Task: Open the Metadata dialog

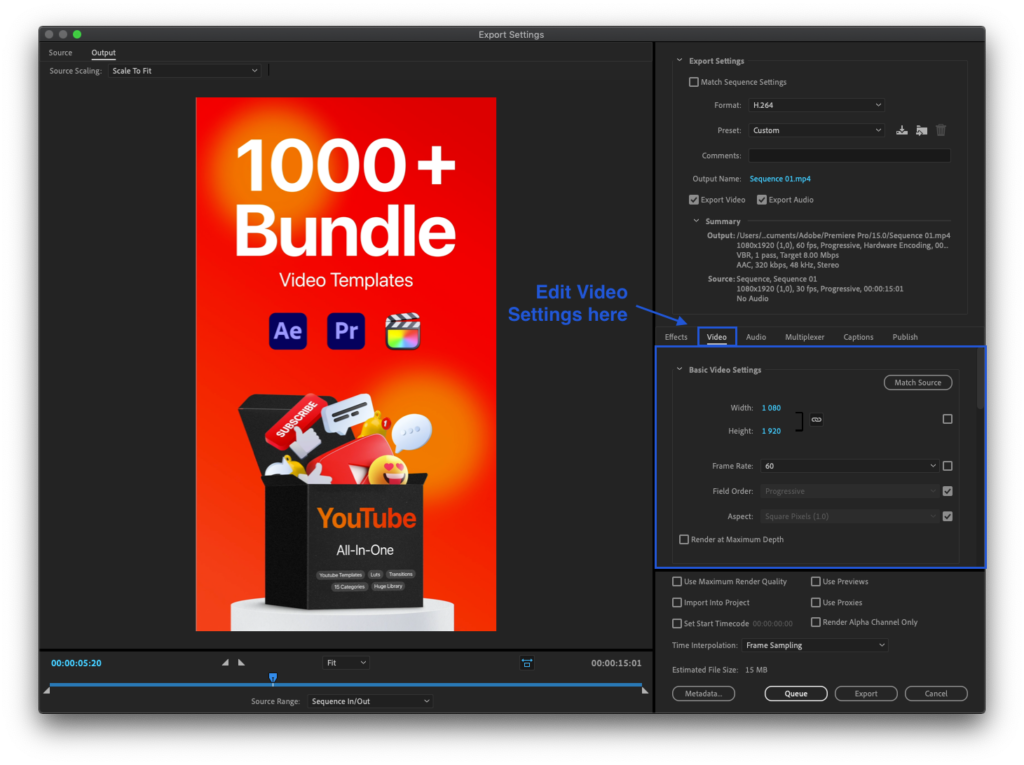Action: pos(703,694)
